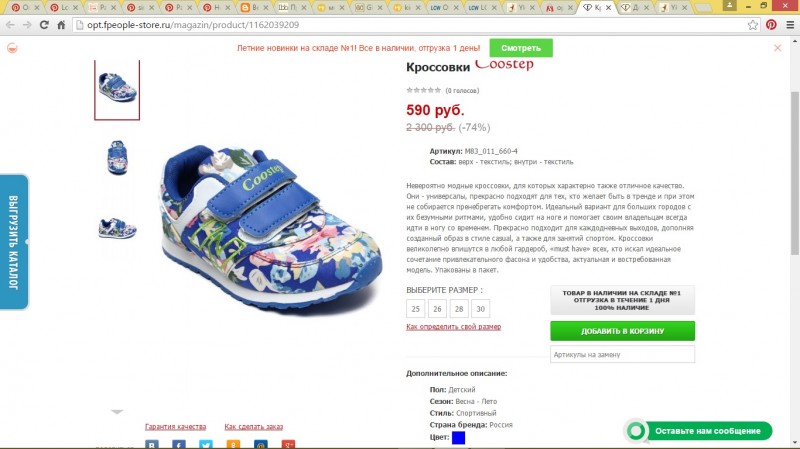Screen dimensions: 800x449
Task: Add product with Добавить в корзину
Action: point(622,331)
